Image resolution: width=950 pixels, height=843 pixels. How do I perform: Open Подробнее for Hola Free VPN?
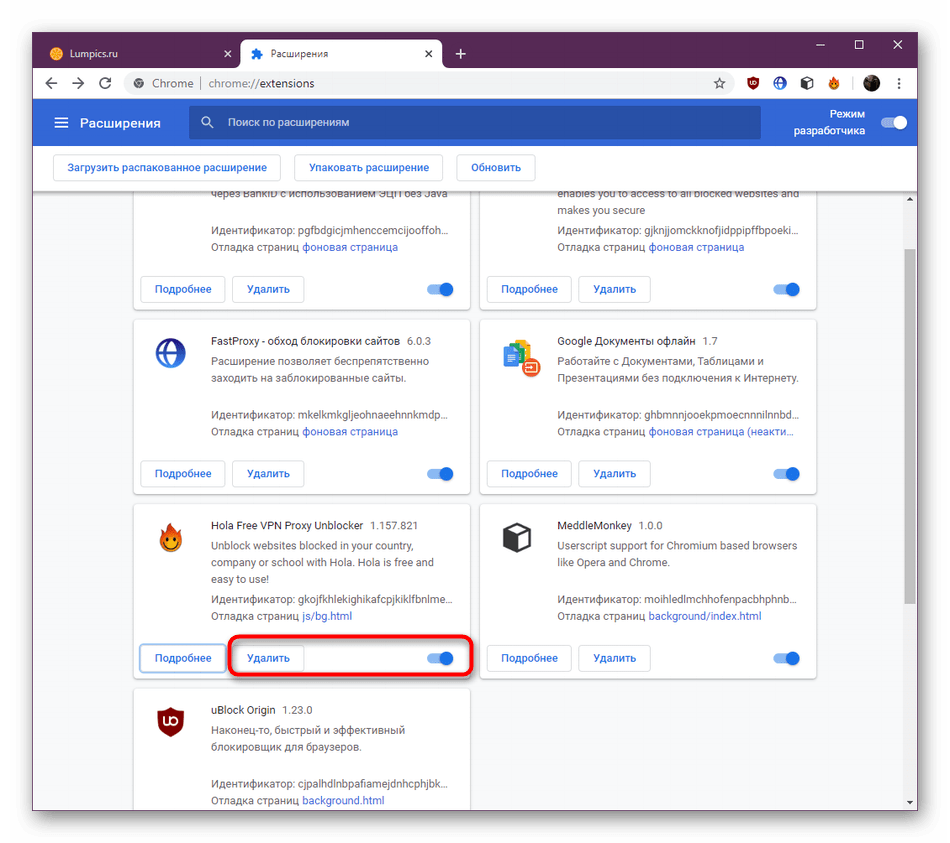[x=183, y=658]
